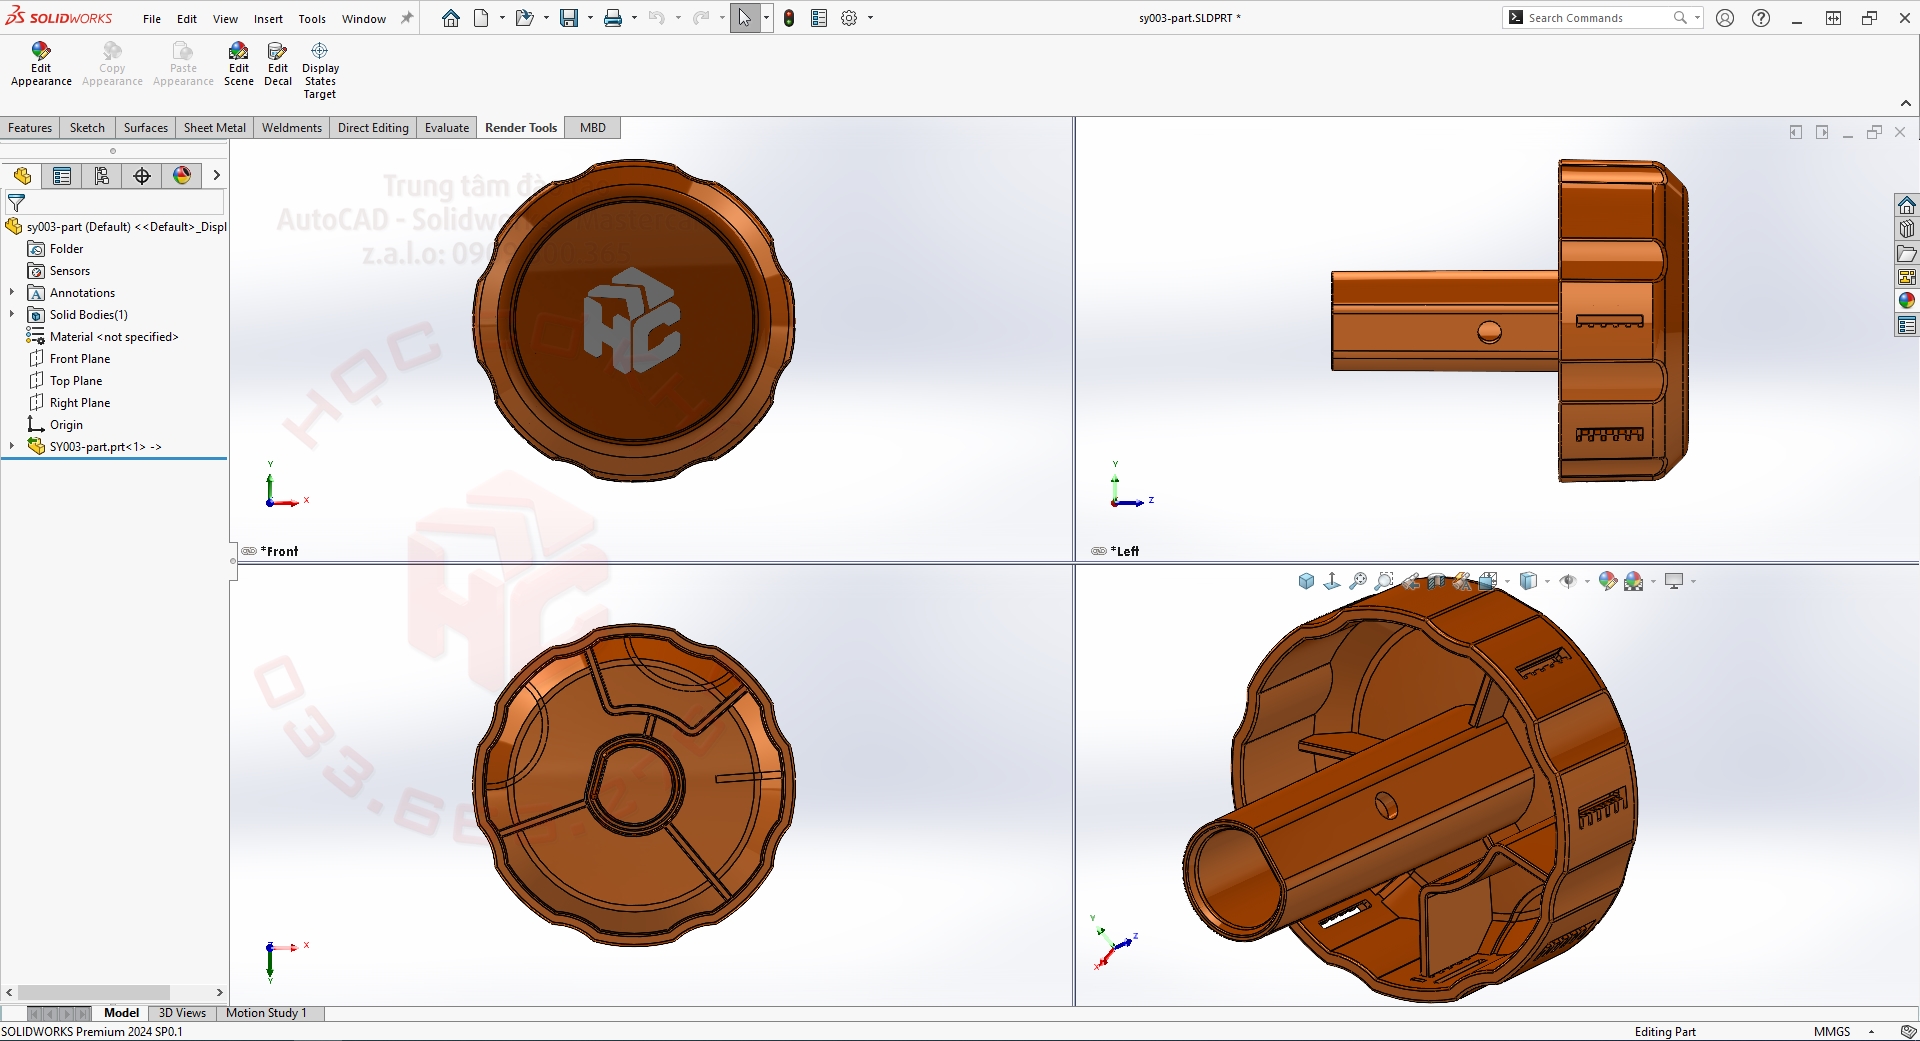Image resolution: width=1920 pixels, height=1041 pixels.
Task: Open Custom Properties task pane tab
Action: pos(1907,325)
